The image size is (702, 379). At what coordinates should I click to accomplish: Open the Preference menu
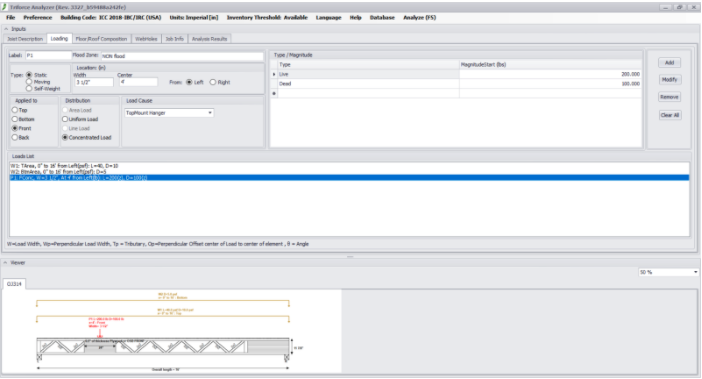(38, 17)
